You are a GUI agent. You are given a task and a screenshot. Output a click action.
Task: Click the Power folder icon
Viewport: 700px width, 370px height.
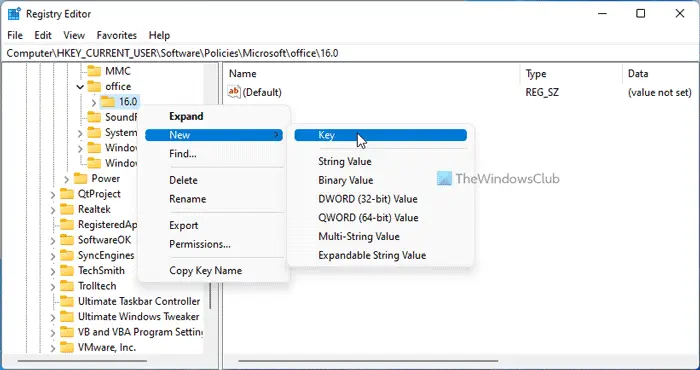pos(80,179)
